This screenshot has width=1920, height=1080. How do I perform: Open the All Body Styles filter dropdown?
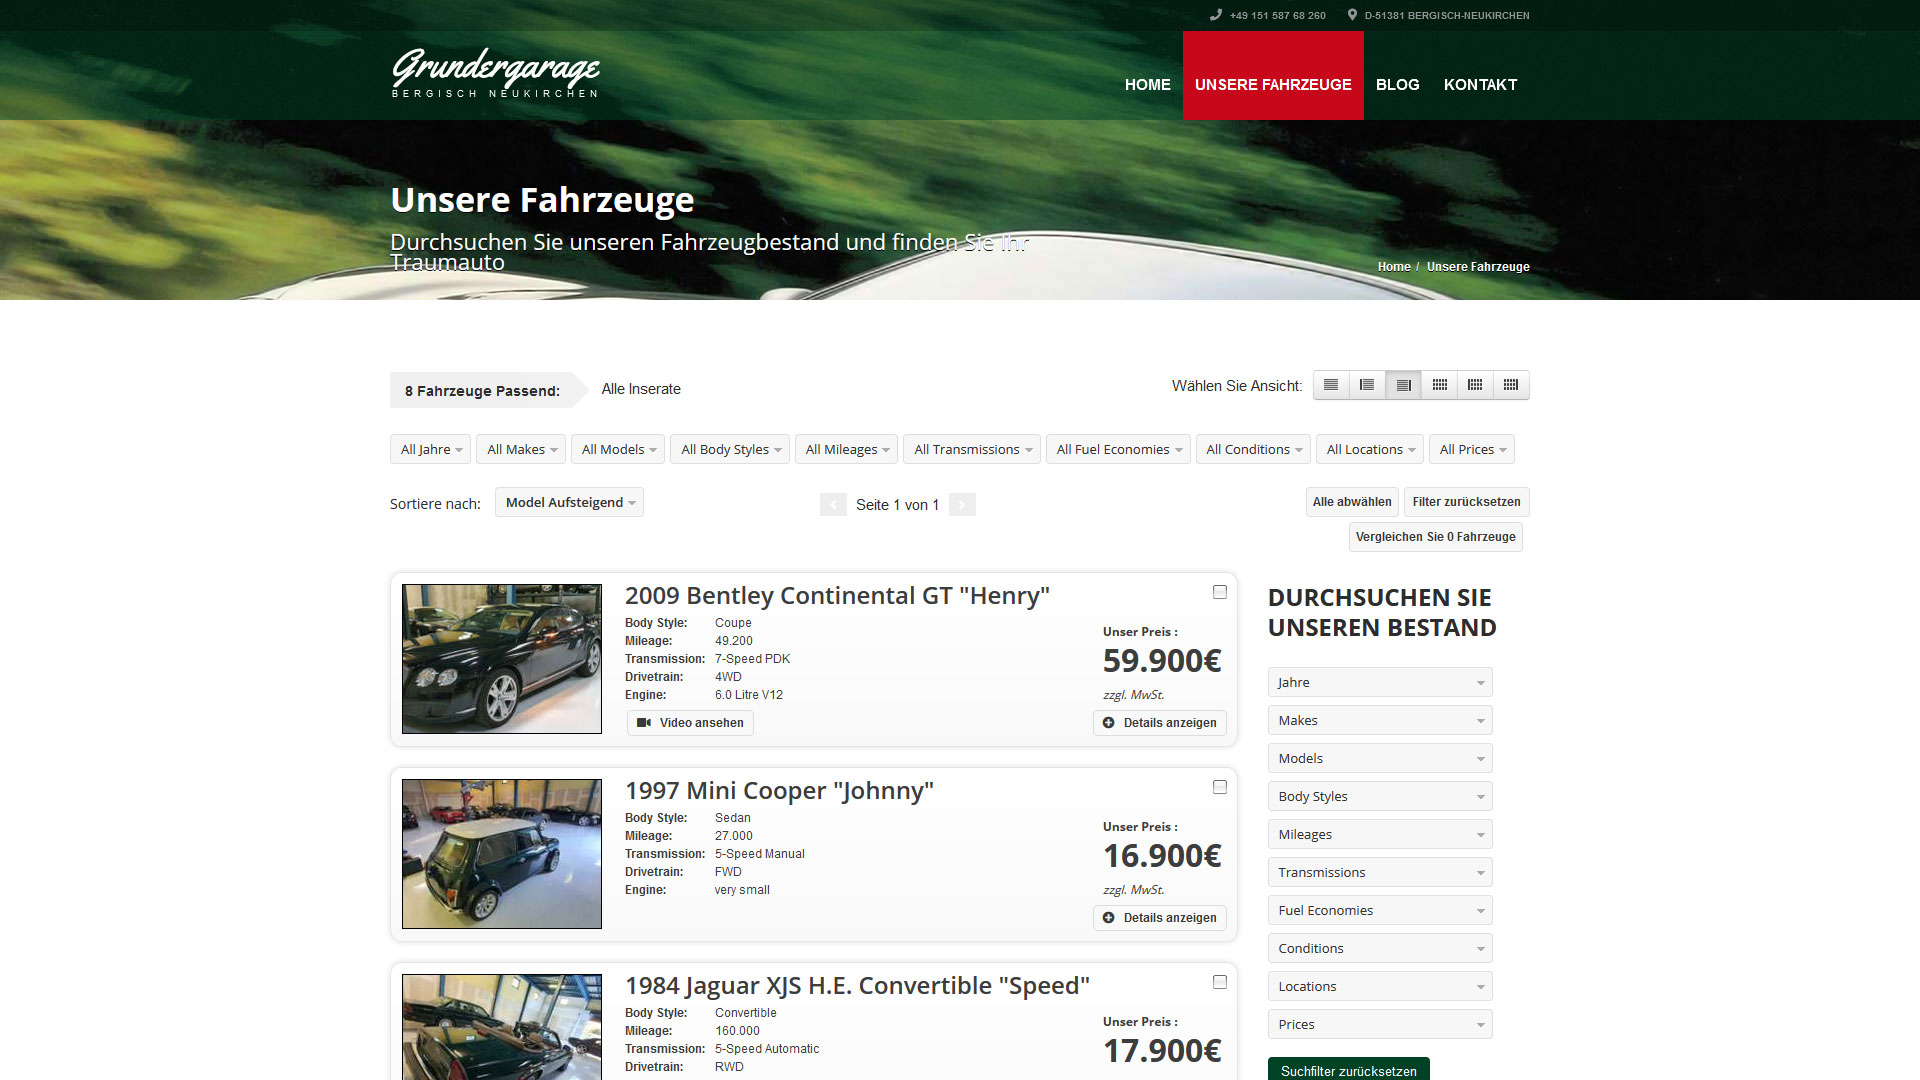(x=730, y=449)
